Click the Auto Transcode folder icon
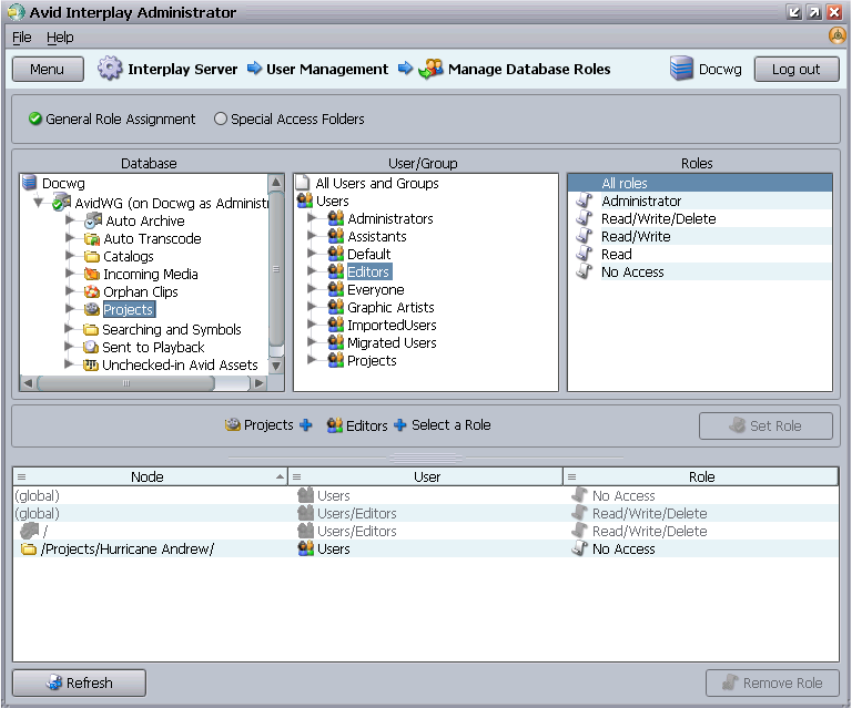851x708 pixels. (x=92, y=239)
